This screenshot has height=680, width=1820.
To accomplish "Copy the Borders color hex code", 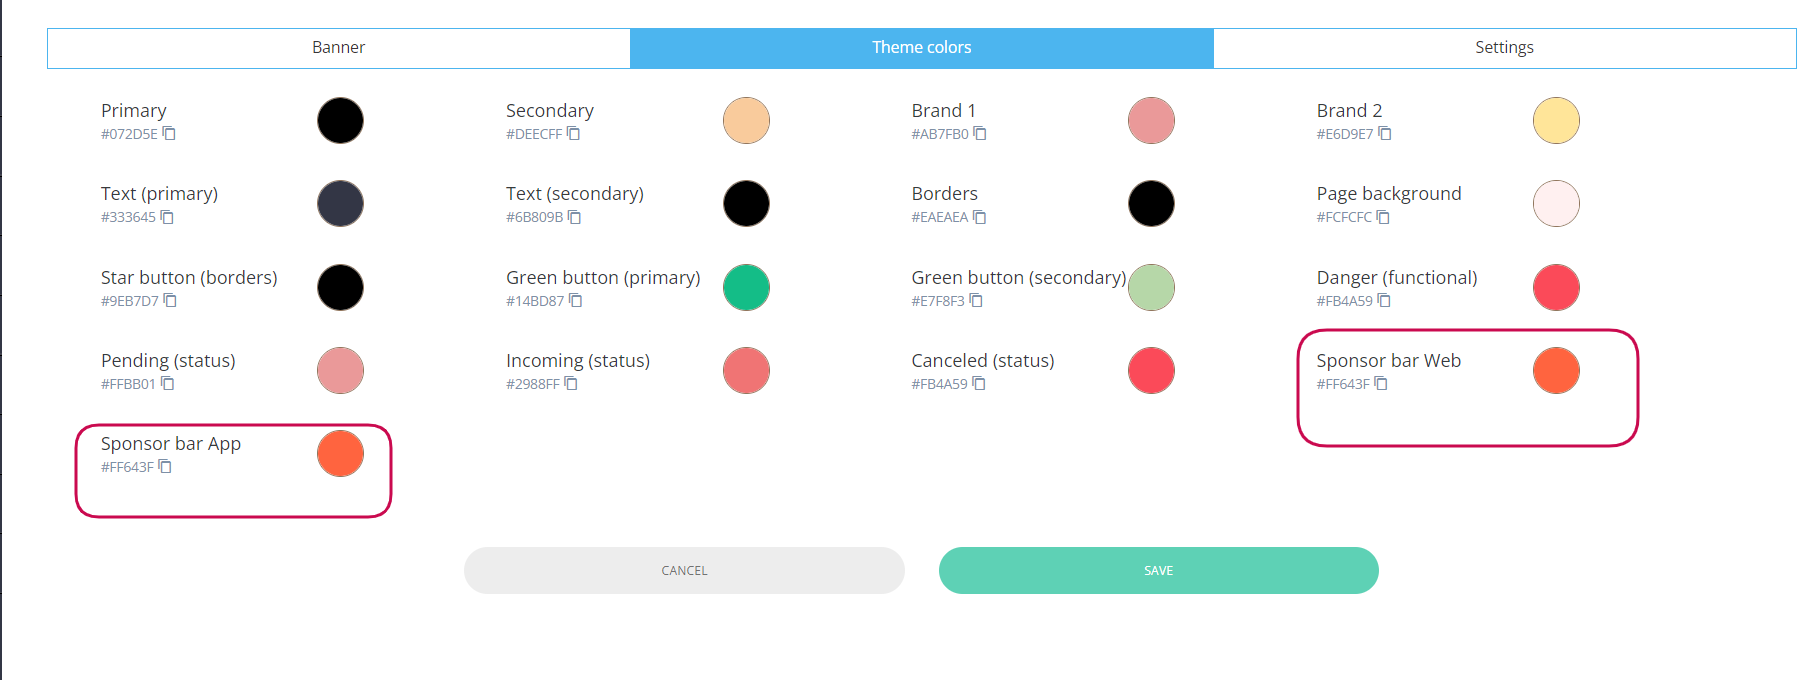I will pyautogui.click(x=980, y=217).
